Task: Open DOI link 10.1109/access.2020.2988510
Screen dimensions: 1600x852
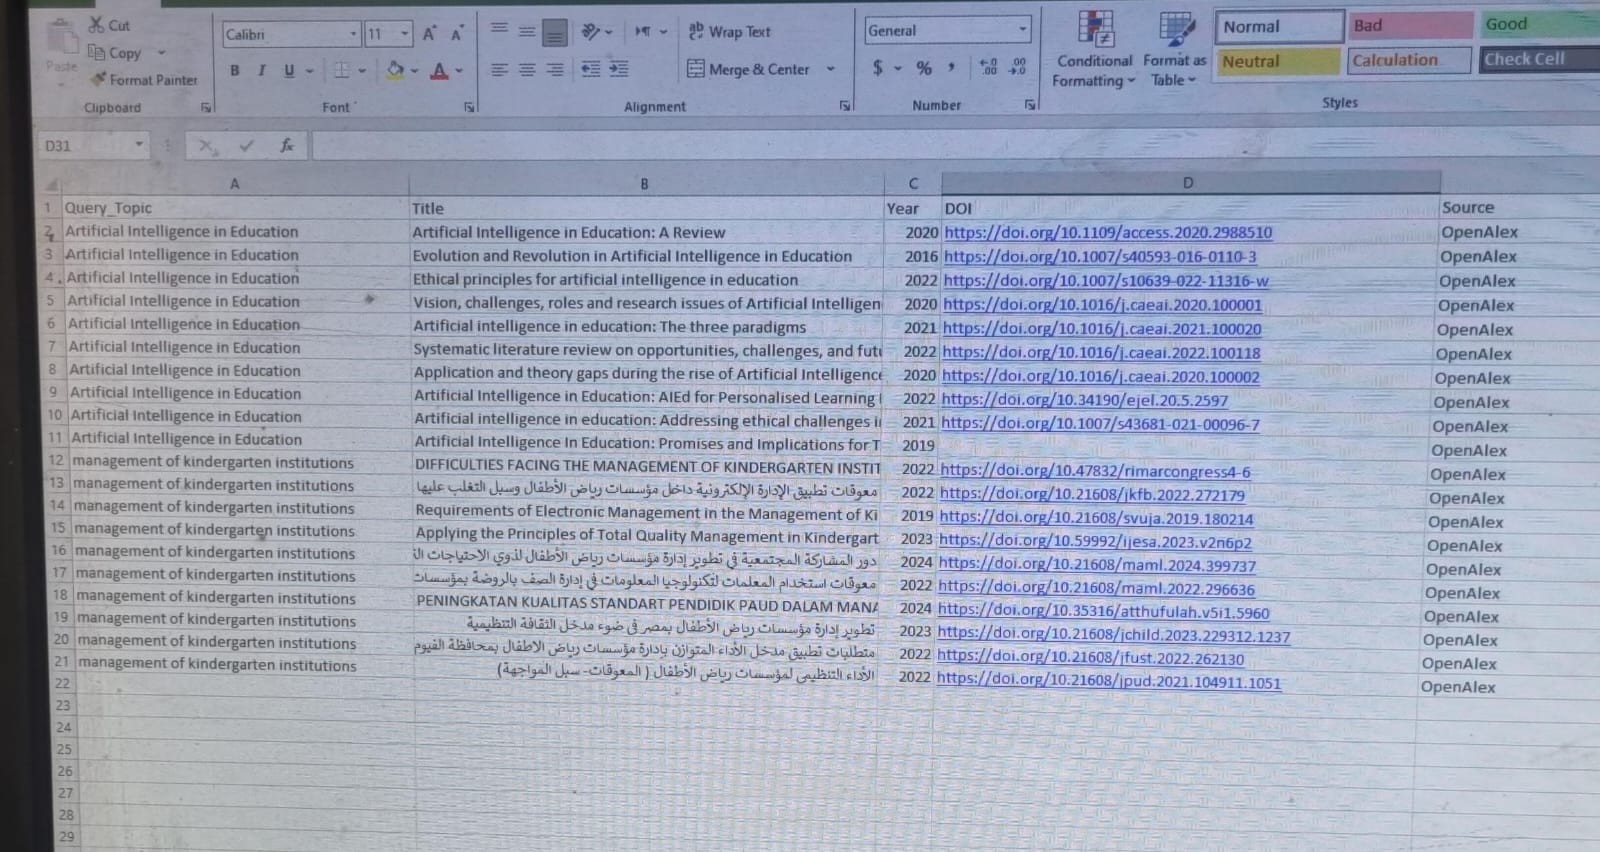Action: click(x=1108, y=232)
